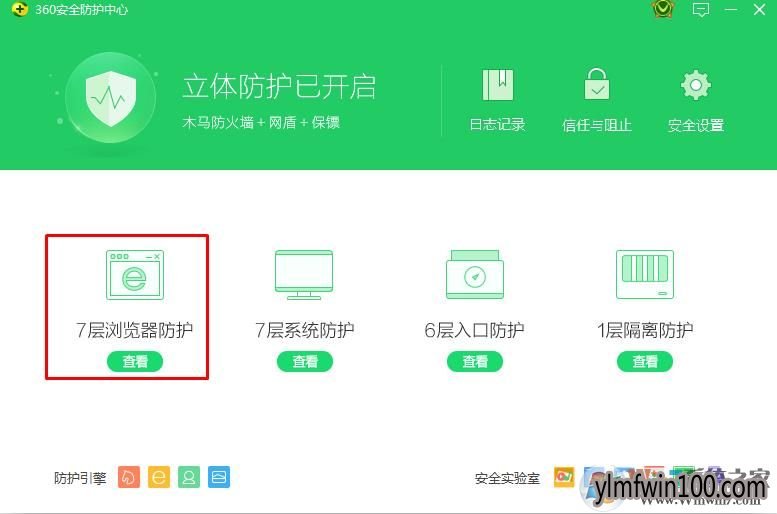Click the browser window icon for 浏览器防护

click(135, 275)
